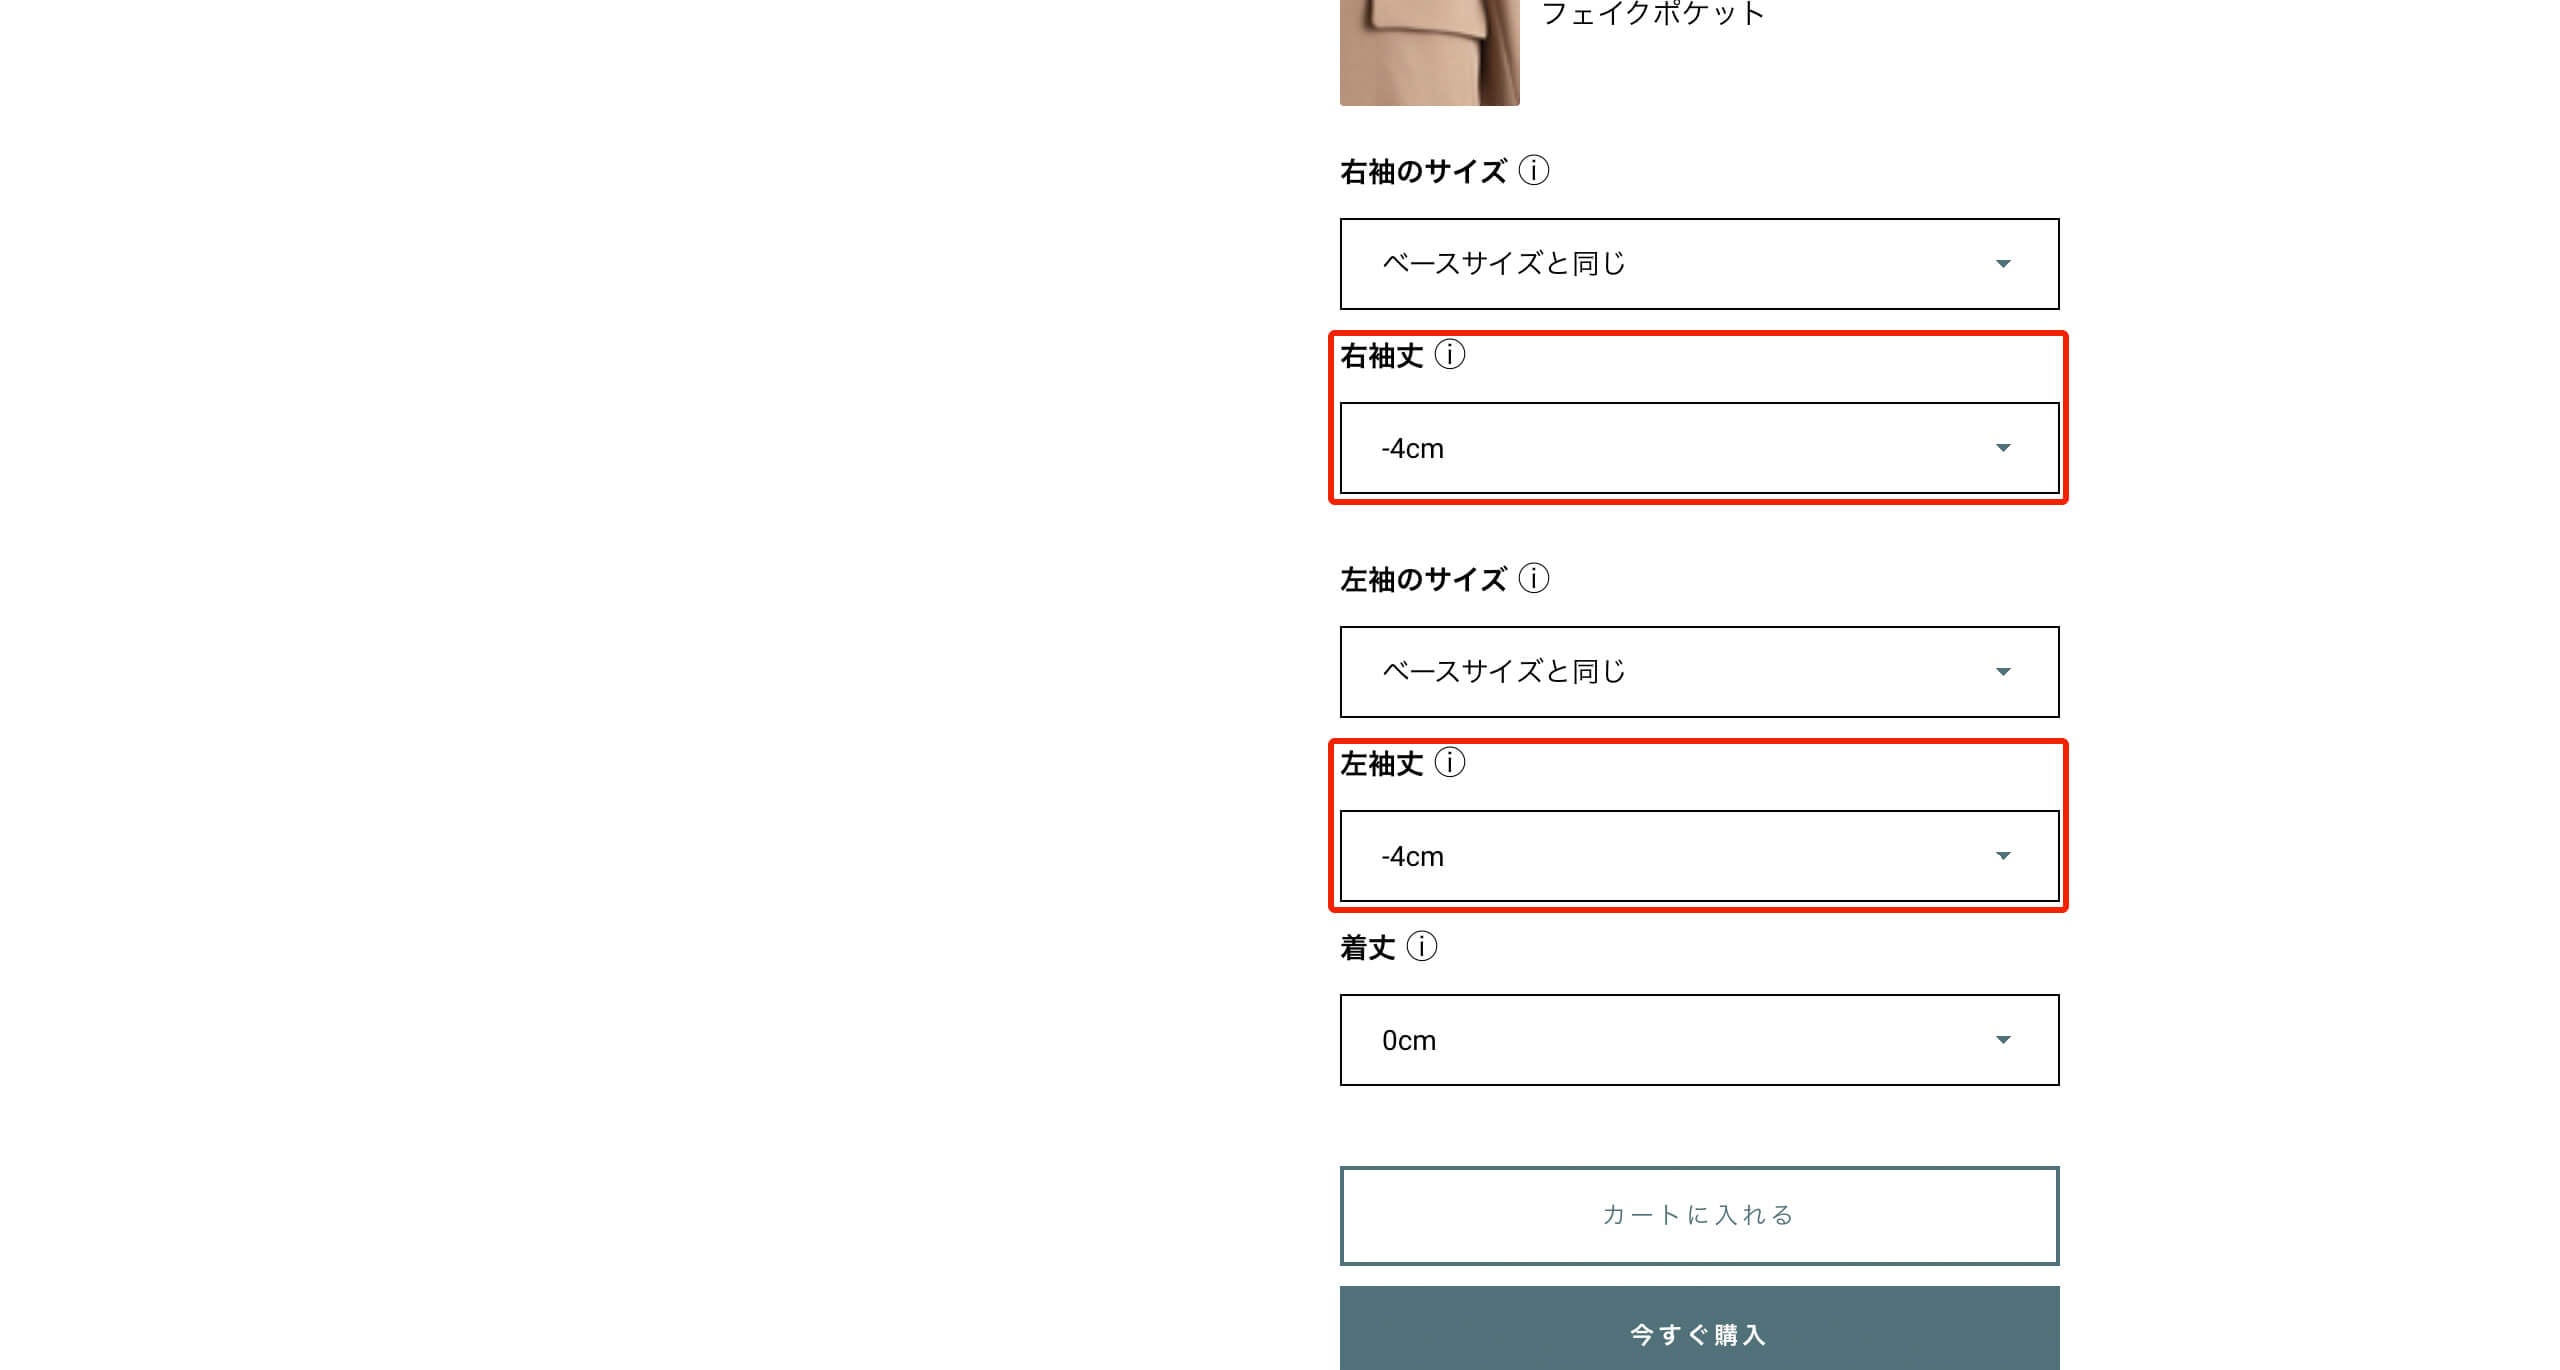Click 今すぐ購入 button
Viewport: 2560px width, 1370px height.
tap(1698, 1334)
